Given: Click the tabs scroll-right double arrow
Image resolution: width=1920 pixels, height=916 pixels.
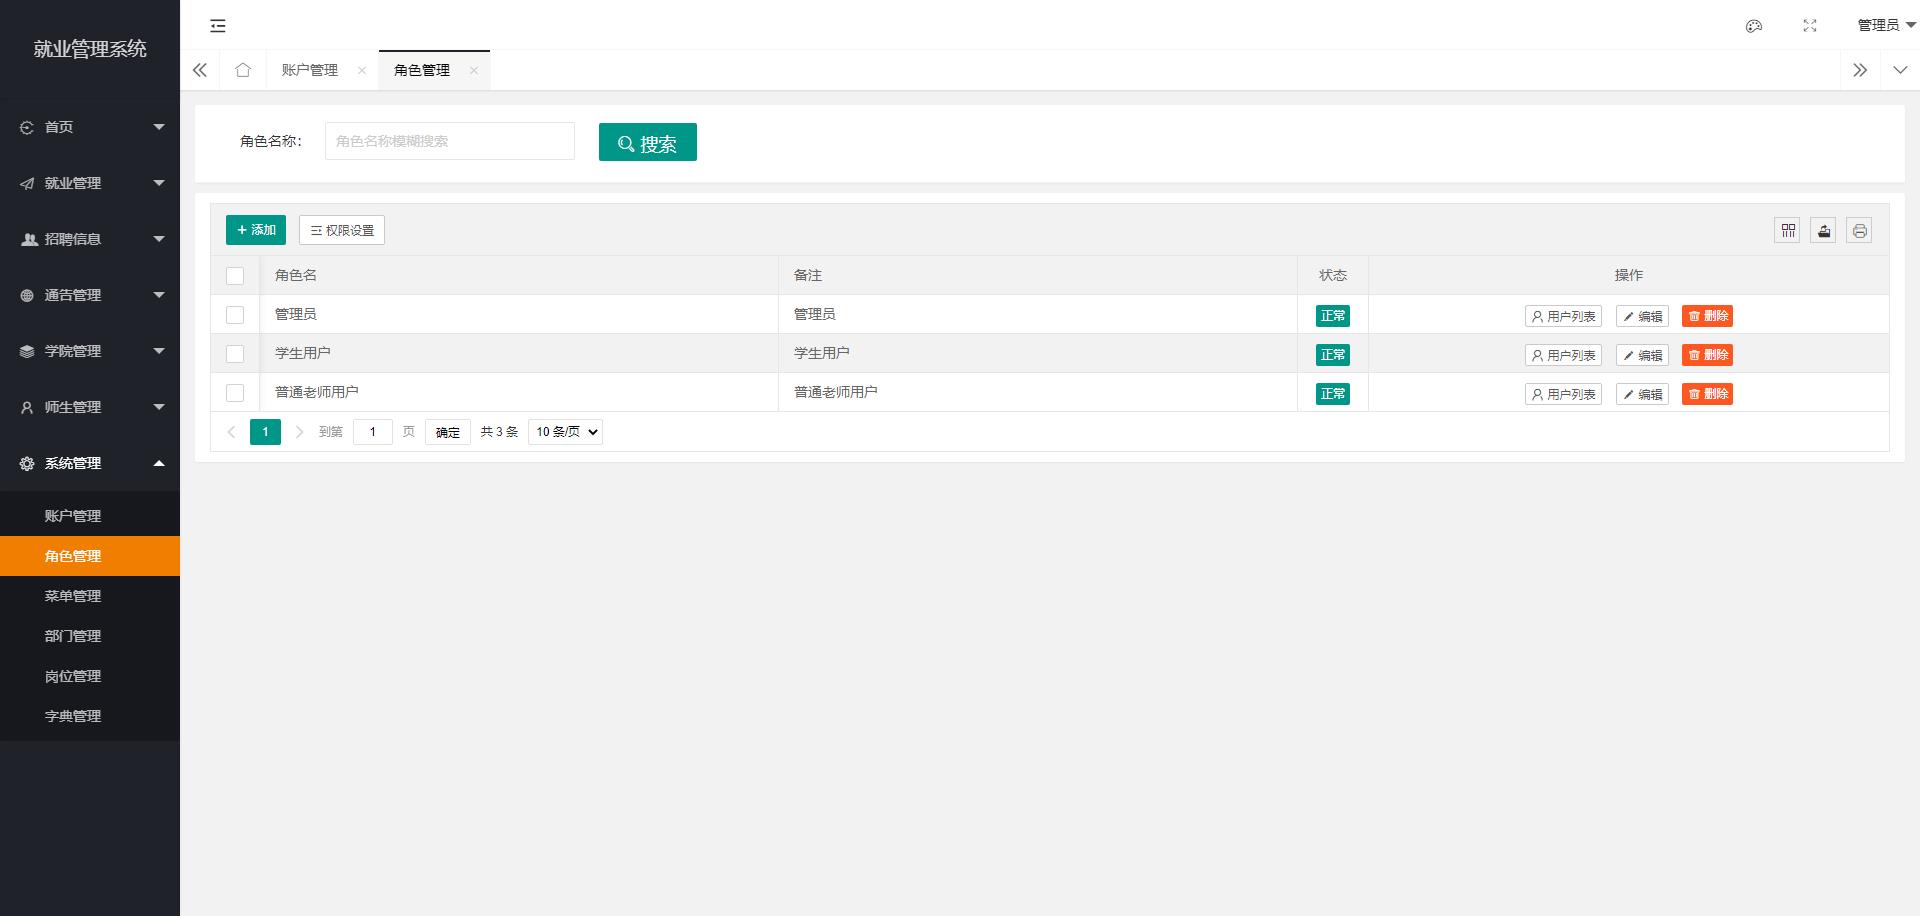Looking at the screenshot, I should [x=1860, y=70].
